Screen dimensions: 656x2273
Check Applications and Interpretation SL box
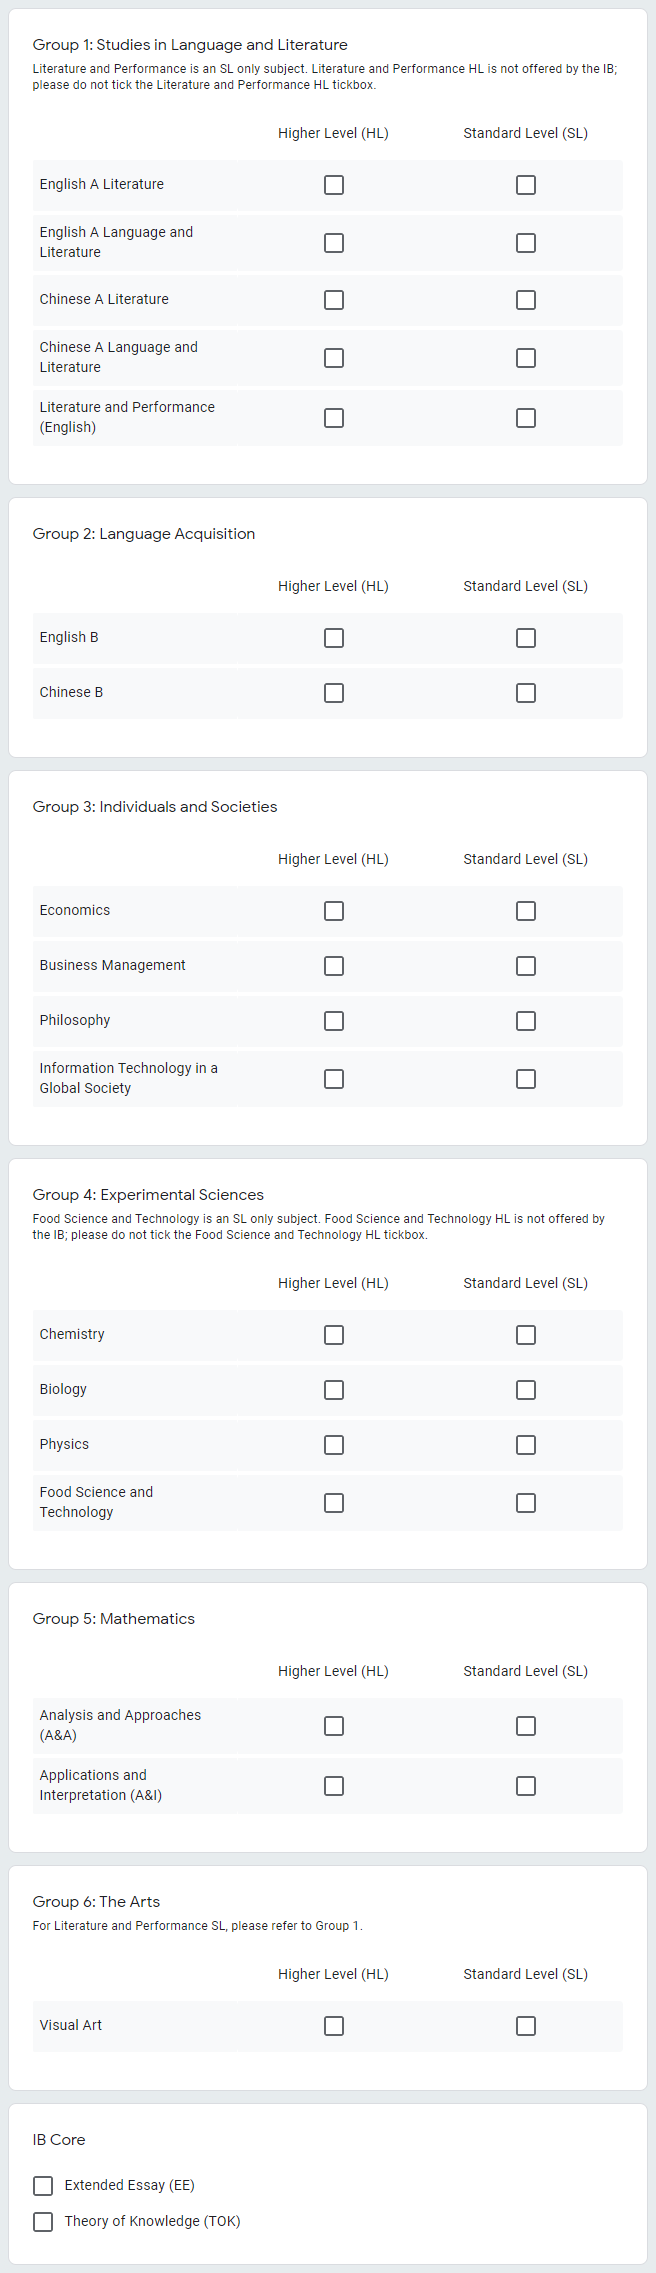pos(526,1786)
